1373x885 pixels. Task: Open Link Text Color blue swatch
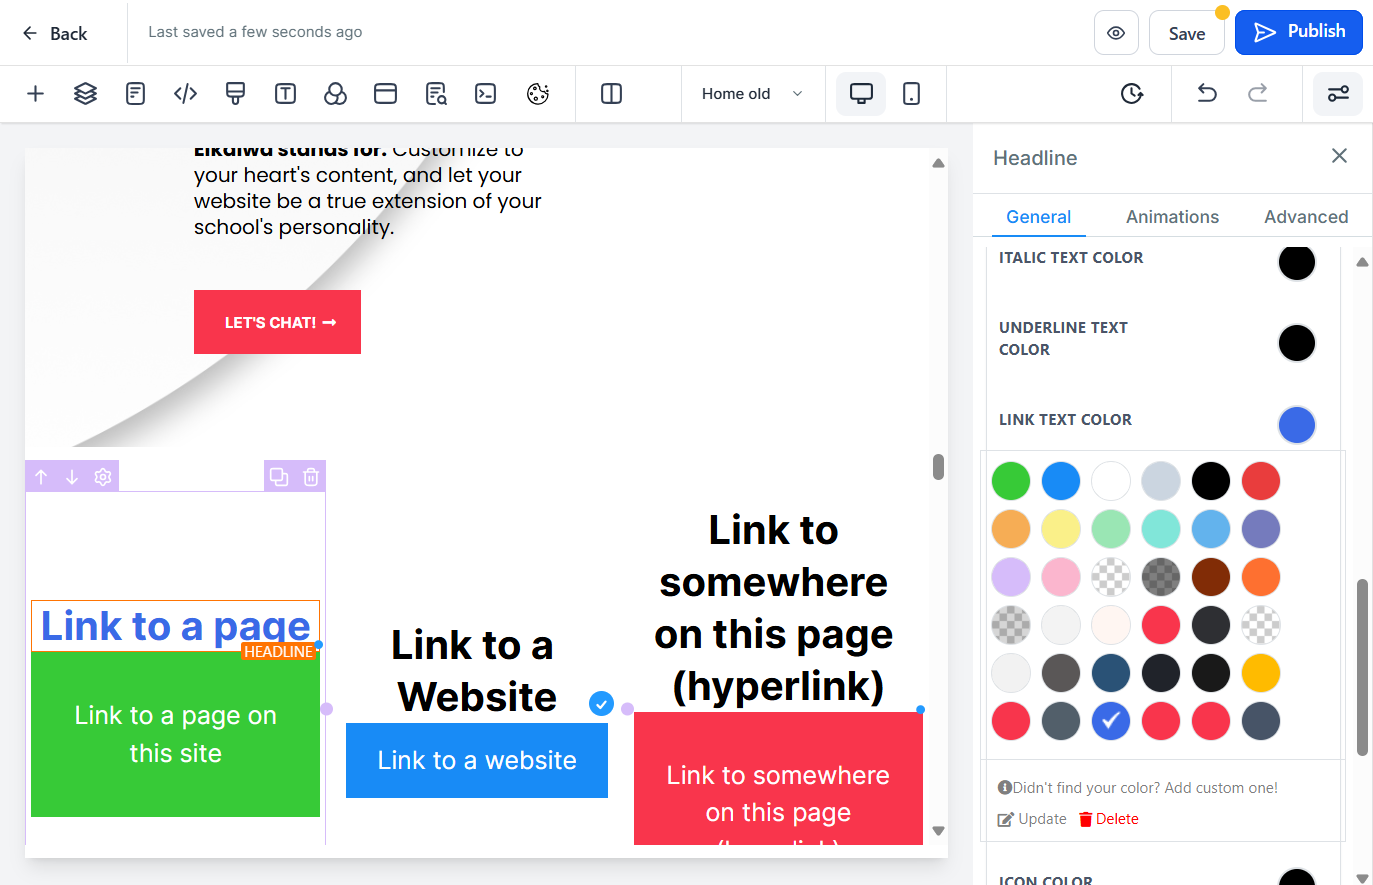[1296, 425]
